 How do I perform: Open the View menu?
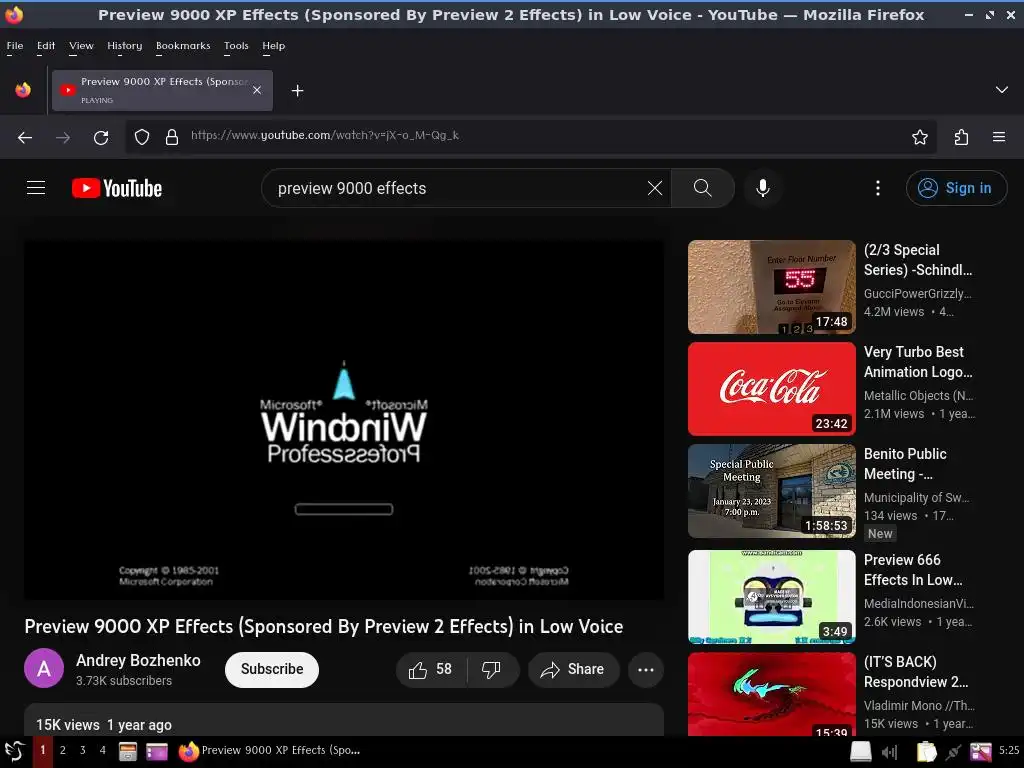tap(81, 46)
